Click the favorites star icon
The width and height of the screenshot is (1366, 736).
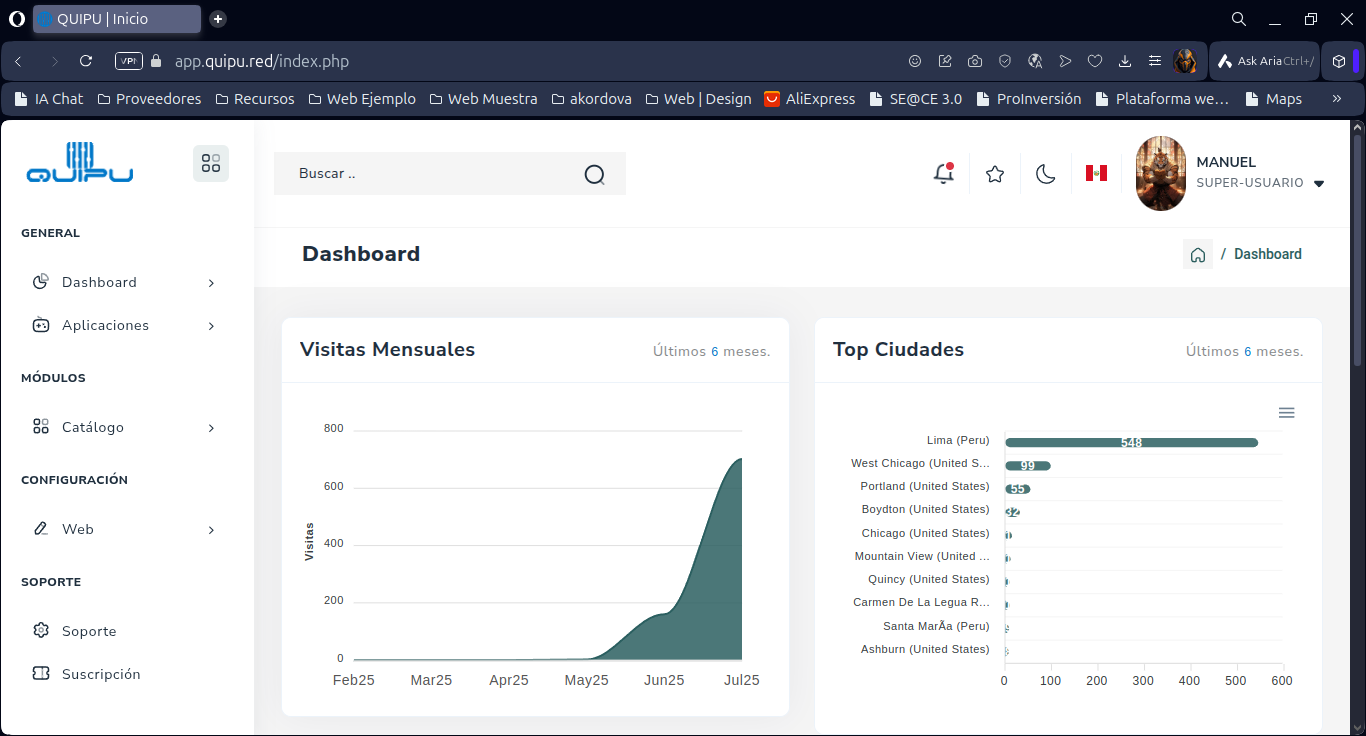pyautogui.click(x=995, y=174)
